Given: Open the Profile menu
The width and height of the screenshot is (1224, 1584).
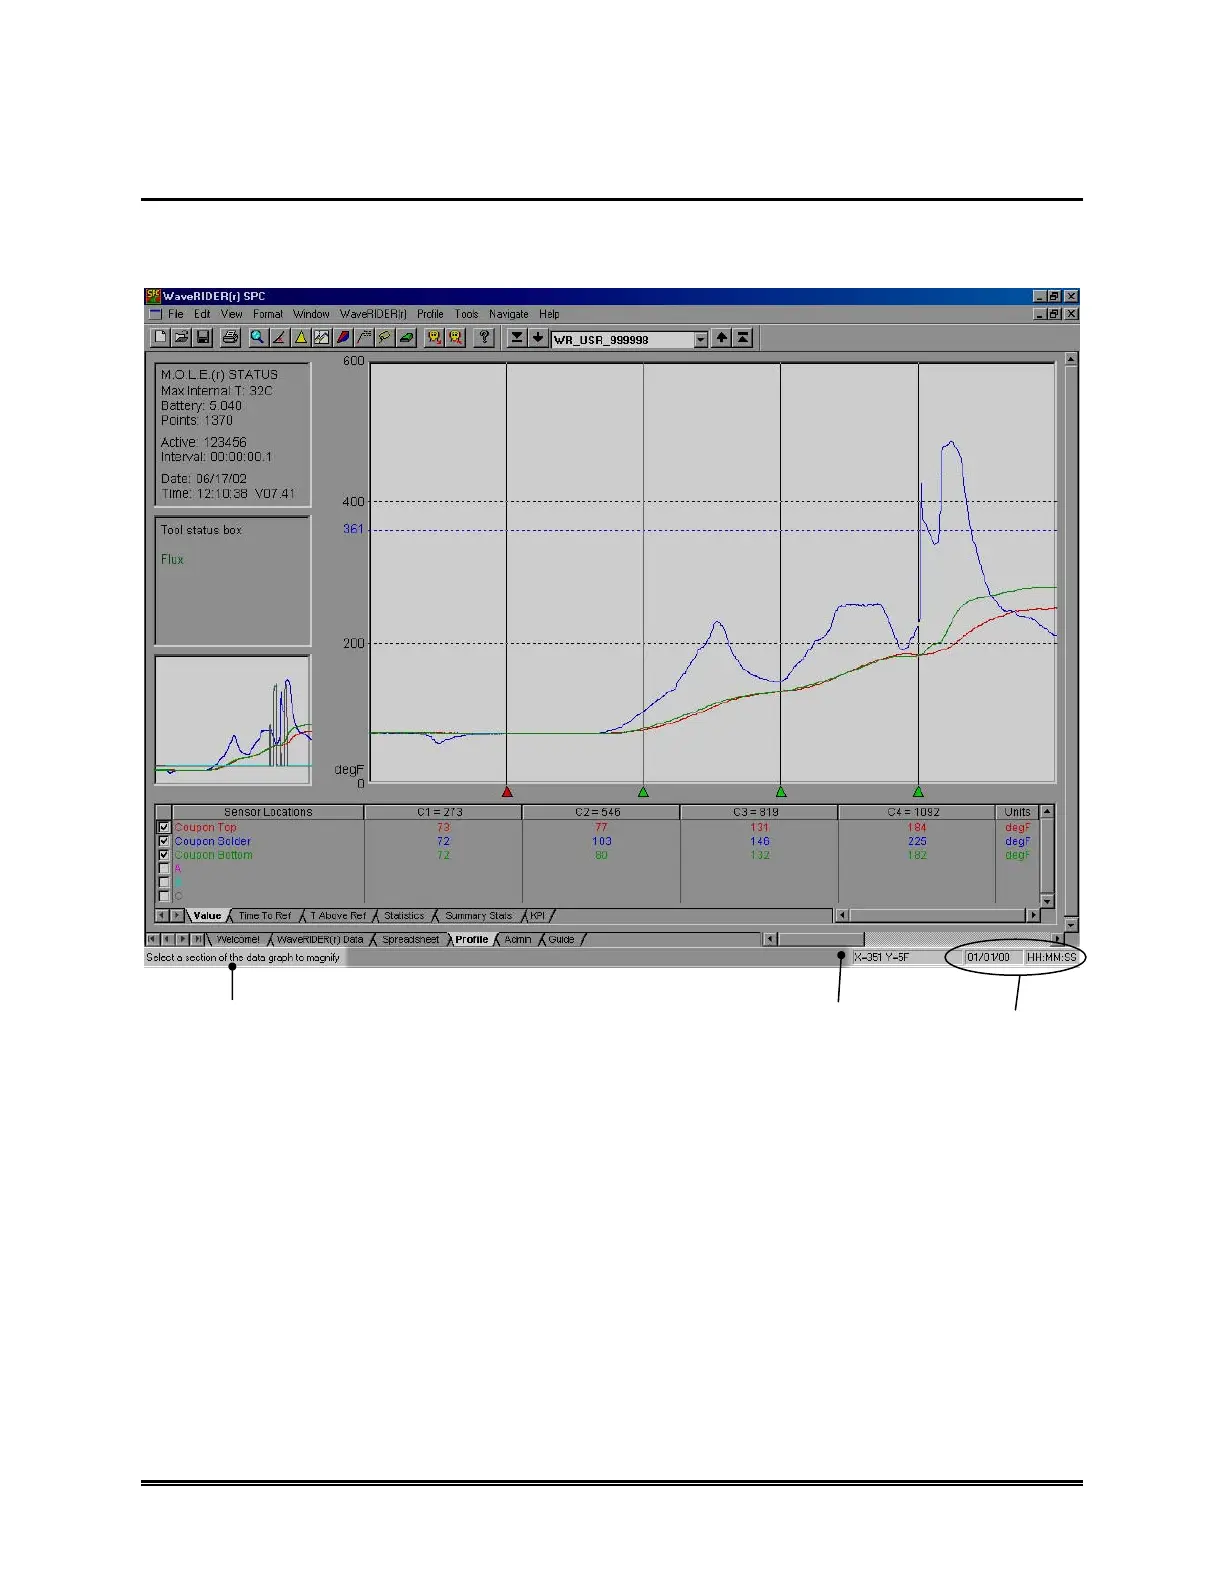Looking at the screenshot, I should pos(430,314).
